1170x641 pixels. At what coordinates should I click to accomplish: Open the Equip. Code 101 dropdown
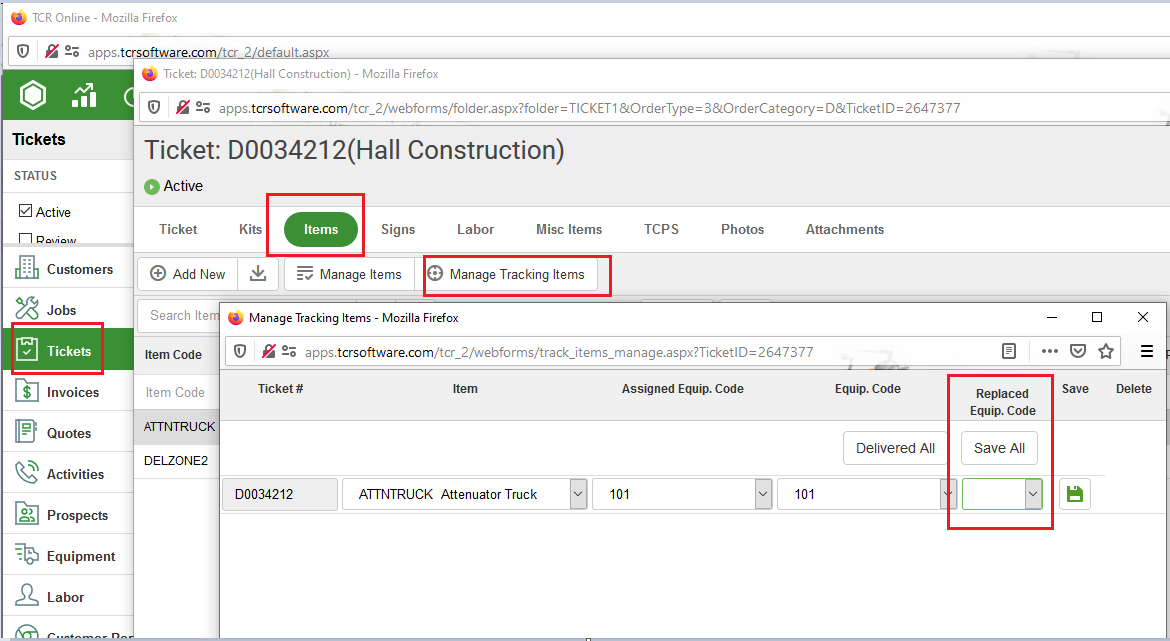tap(947, 494)
